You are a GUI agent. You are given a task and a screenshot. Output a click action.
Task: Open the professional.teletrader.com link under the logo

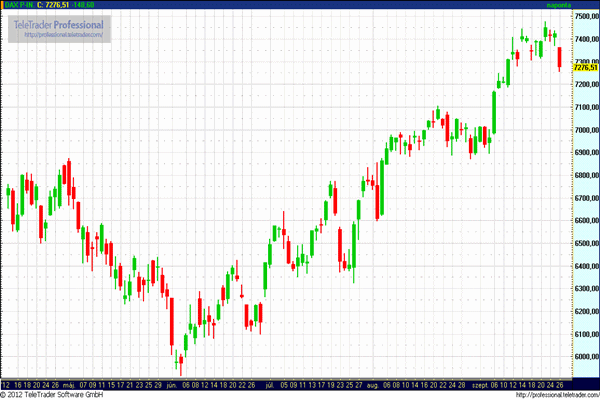[63, 36]
